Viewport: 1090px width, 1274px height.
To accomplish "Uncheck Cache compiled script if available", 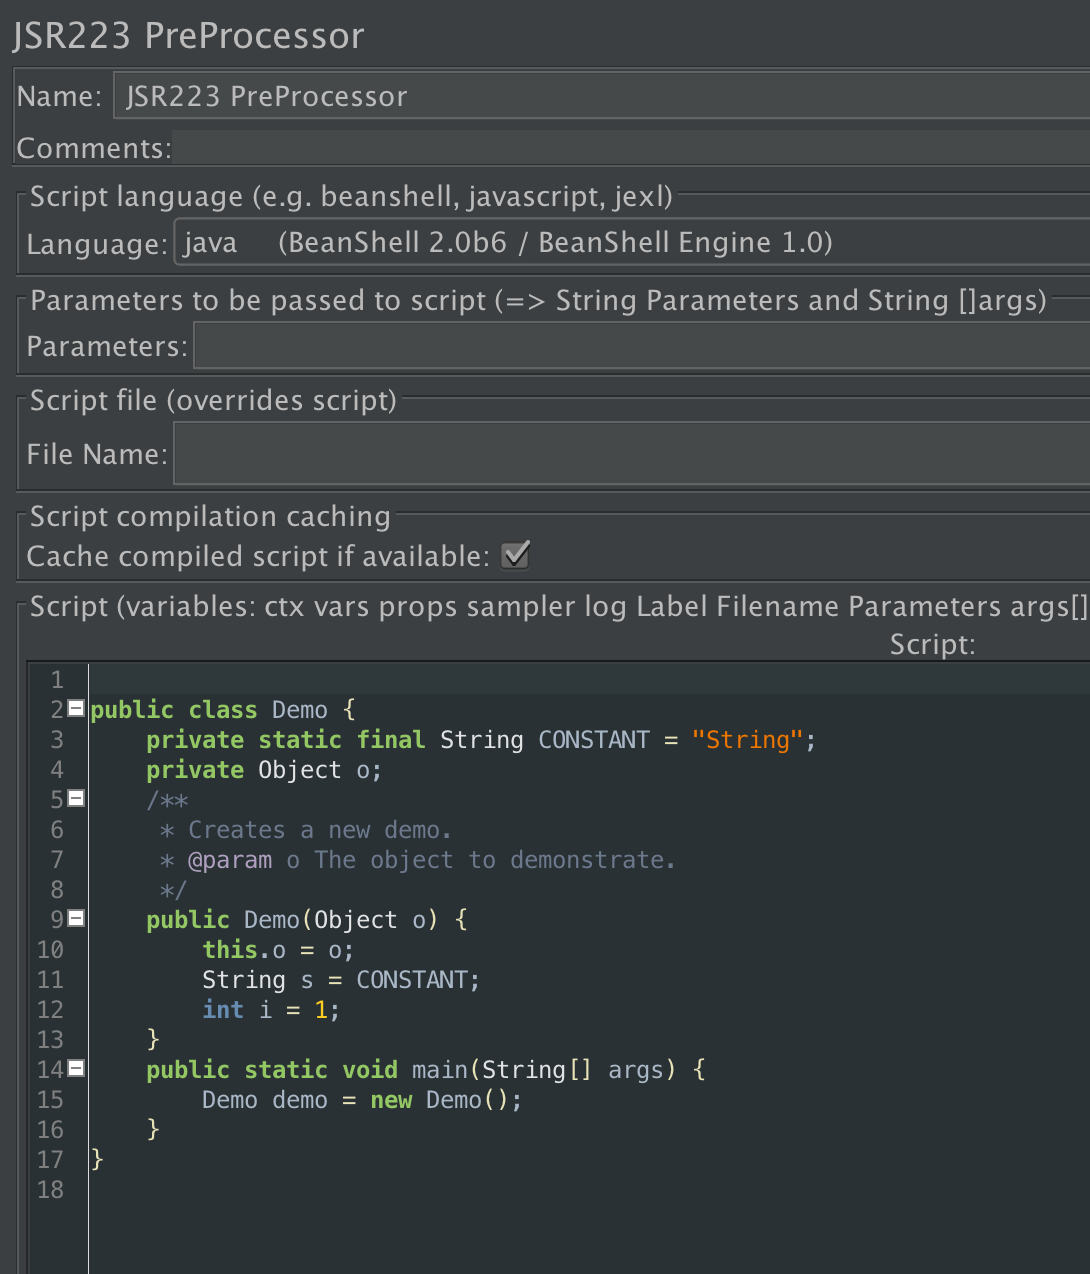I will click(x=514, y=555).
